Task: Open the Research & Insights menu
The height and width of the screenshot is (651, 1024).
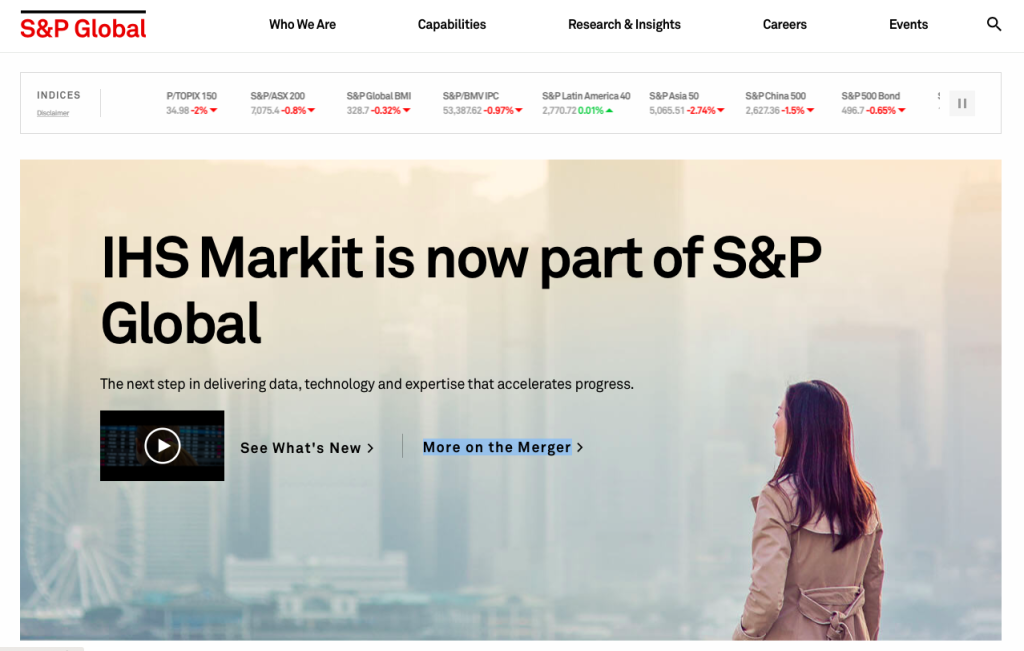Action: [624, 25]
